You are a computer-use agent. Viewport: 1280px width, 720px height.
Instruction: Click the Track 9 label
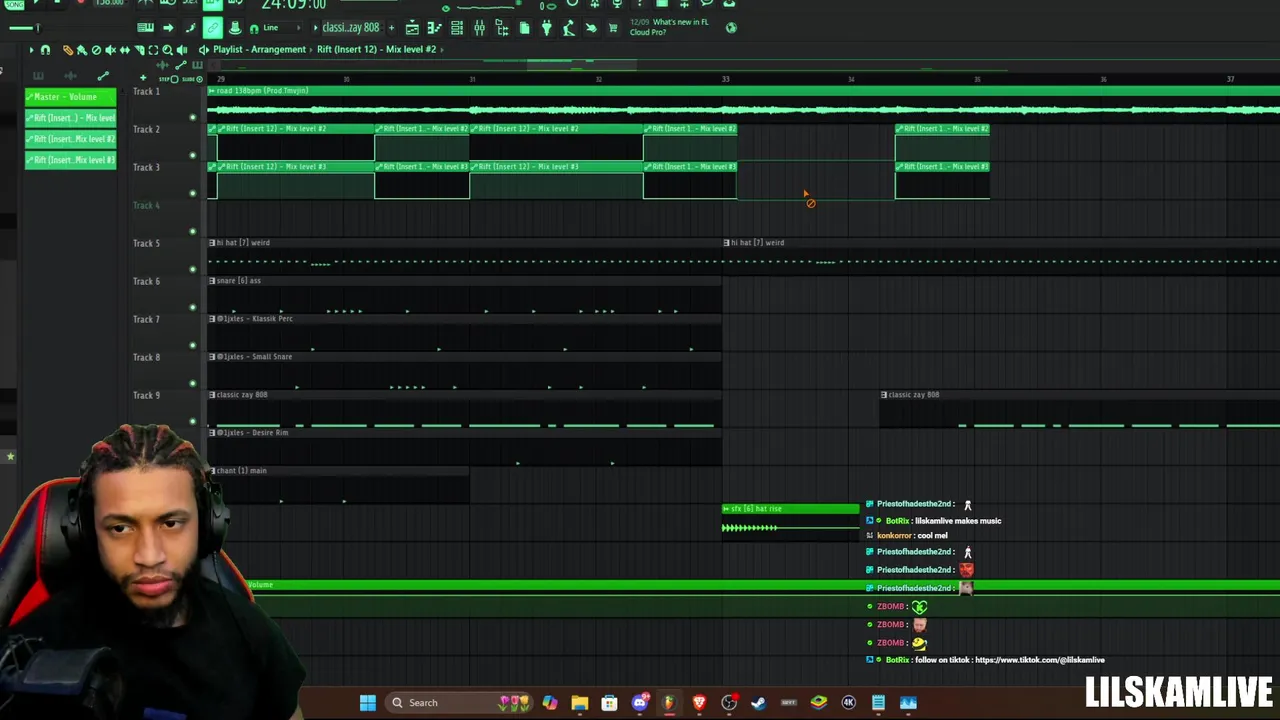pos(146,395)
